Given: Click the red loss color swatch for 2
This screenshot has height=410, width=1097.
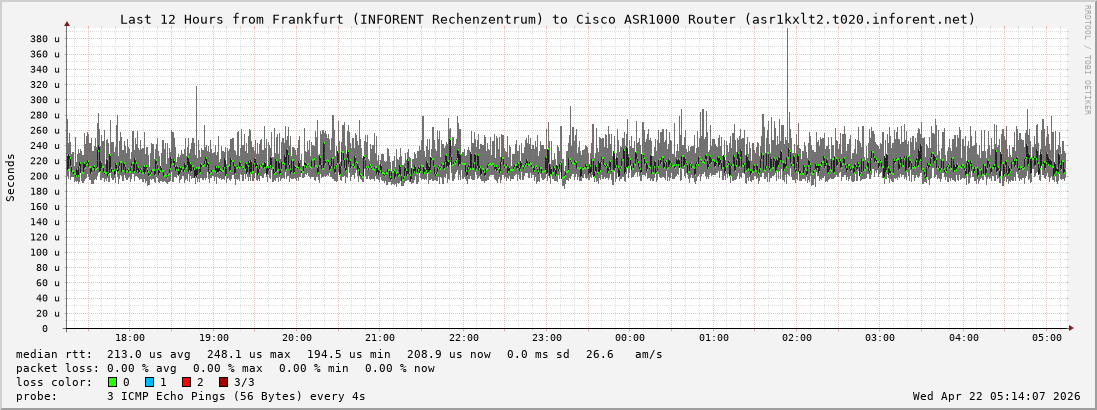Looking at the screenshot, I should pyautogui.click(x=186, y=382).
